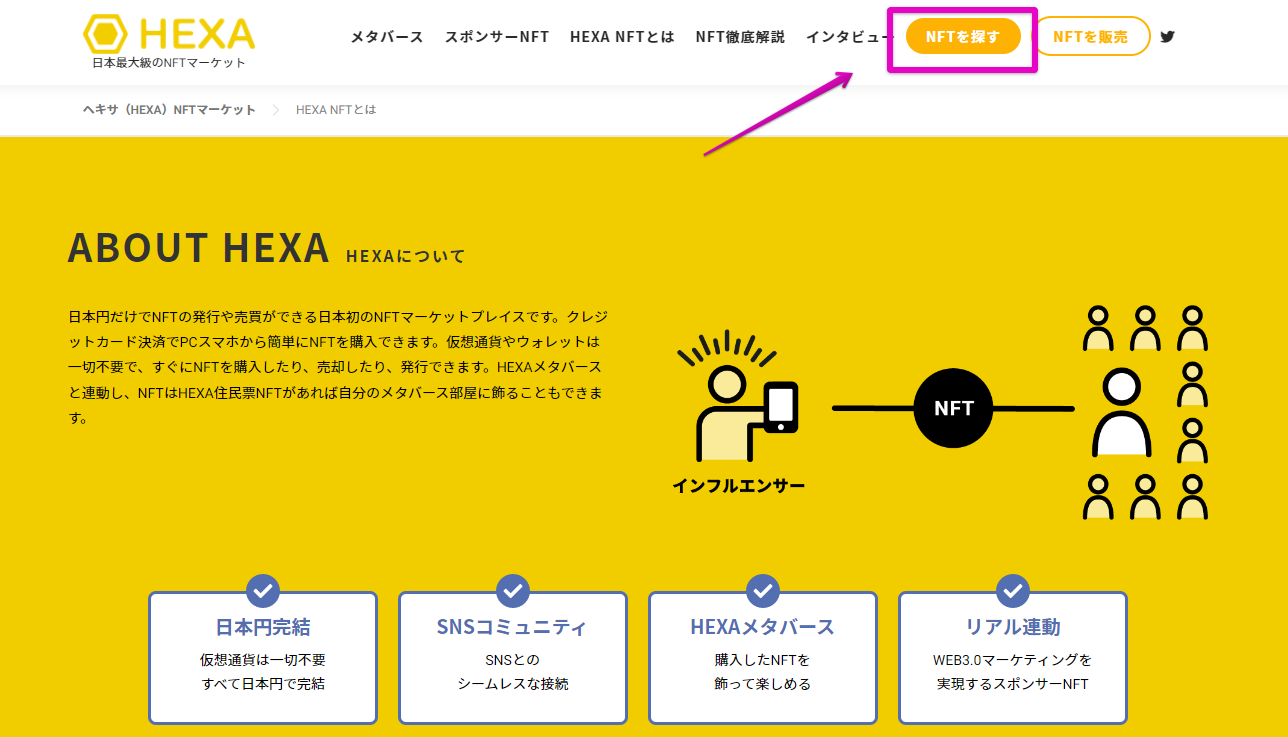The height and width of the screenshot is (737, 1288).
Task: Click text シームレスな接続
Action: coord(513,684)
